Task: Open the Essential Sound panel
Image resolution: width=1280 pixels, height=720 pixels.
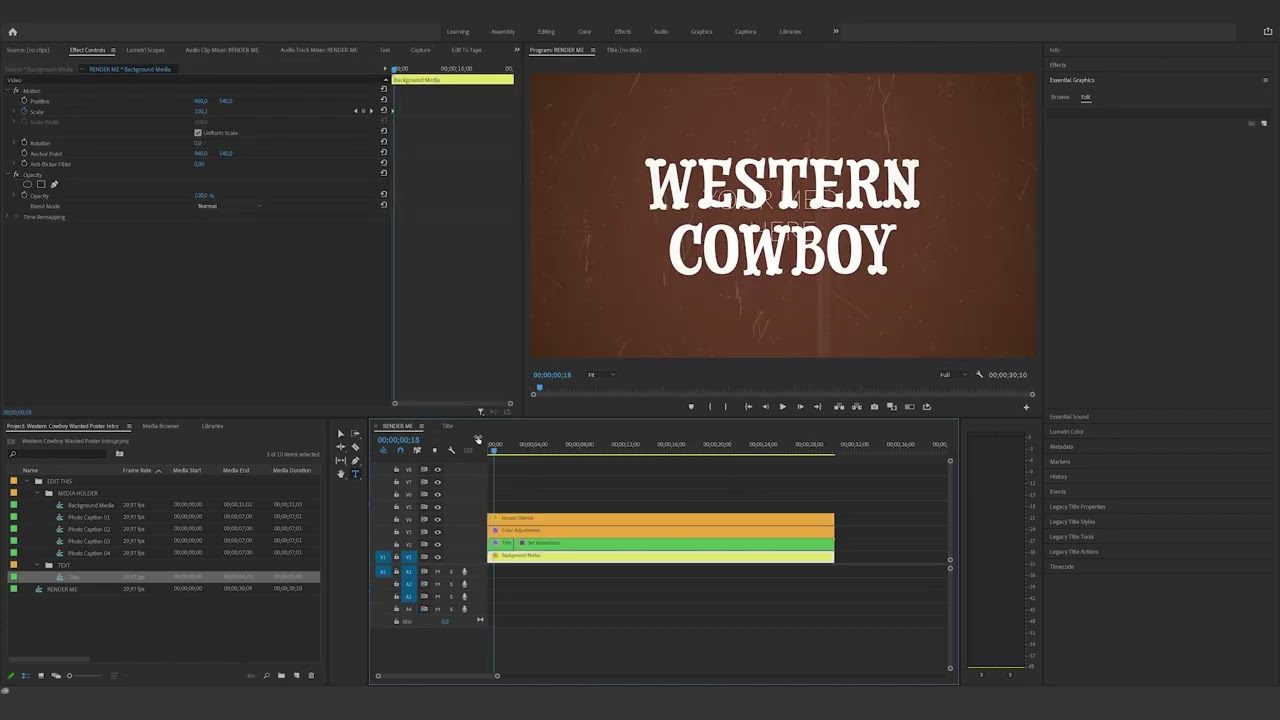Action: tap(1070, 417)
